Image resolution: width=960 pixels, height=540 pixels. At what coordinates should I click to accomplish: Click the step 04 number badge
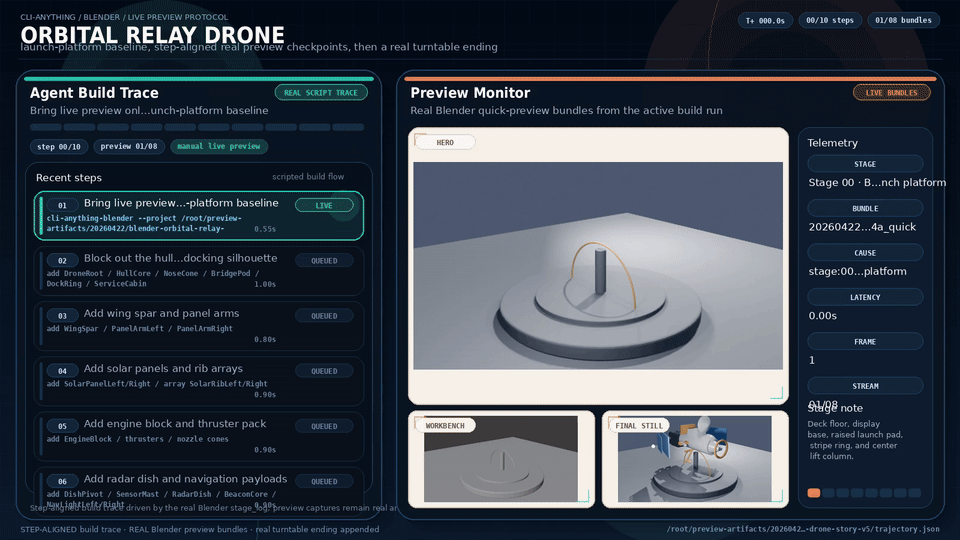[61, 370]
